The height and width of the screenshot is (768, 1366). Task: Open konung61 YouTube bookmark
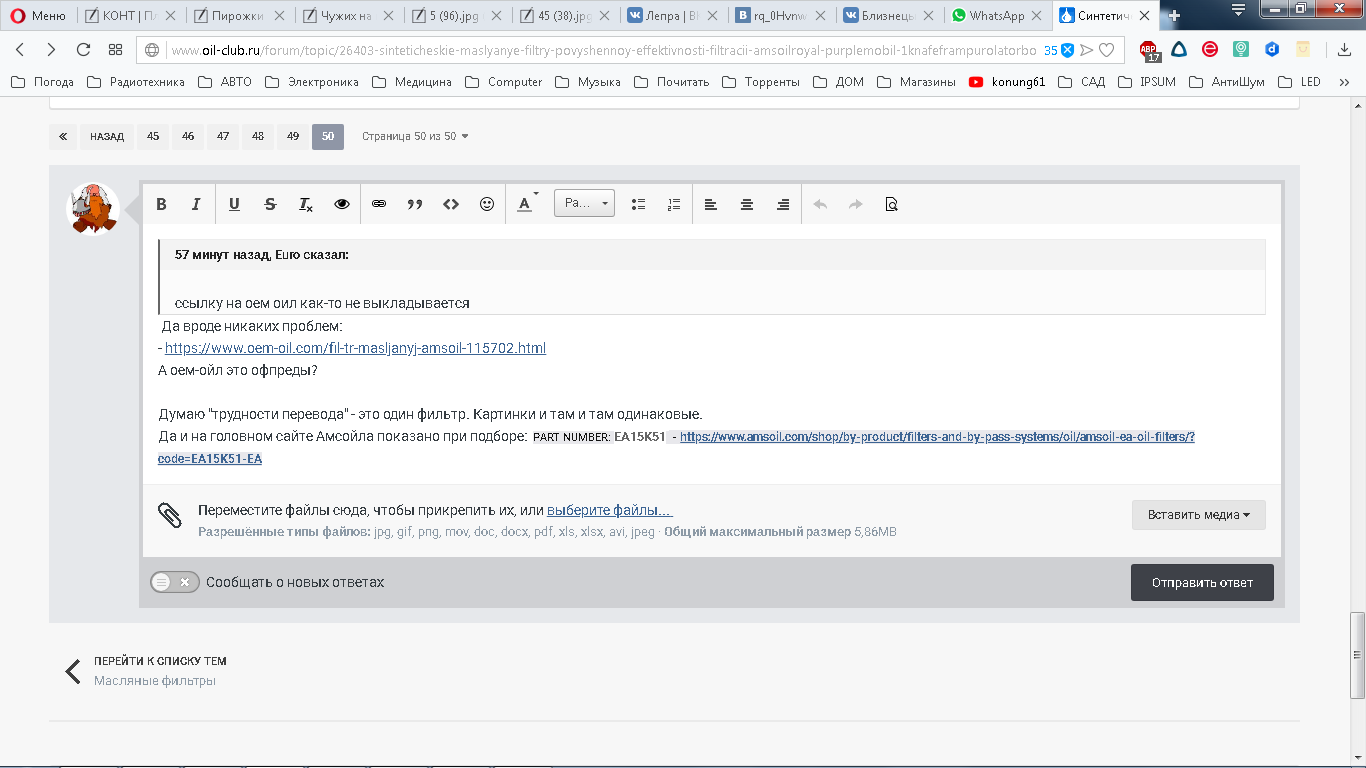coord(1007,82)
